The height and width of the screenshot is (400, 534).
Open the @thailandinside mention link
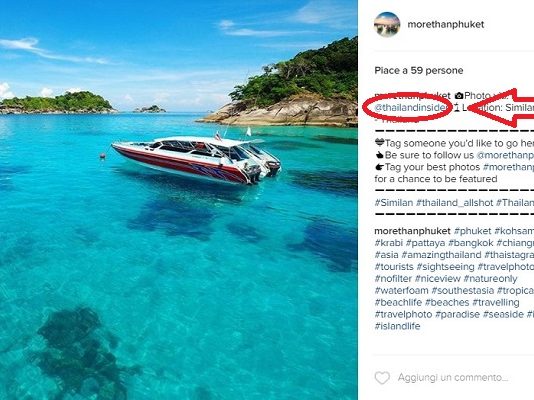pos(411,108)
